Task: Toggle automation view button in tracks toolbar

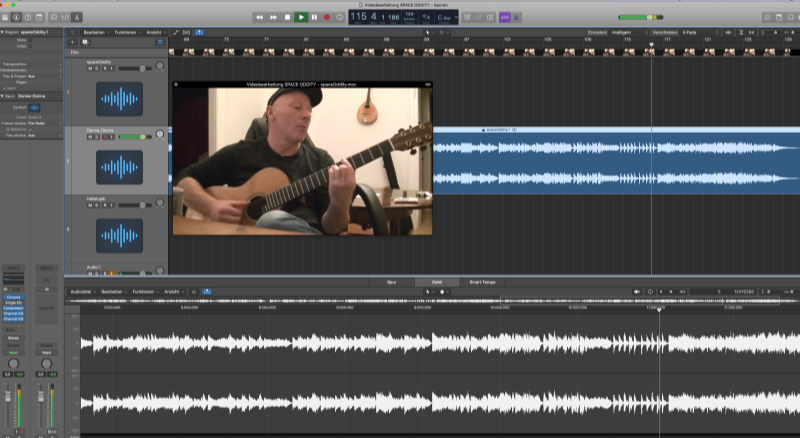Action: (176, 33)
